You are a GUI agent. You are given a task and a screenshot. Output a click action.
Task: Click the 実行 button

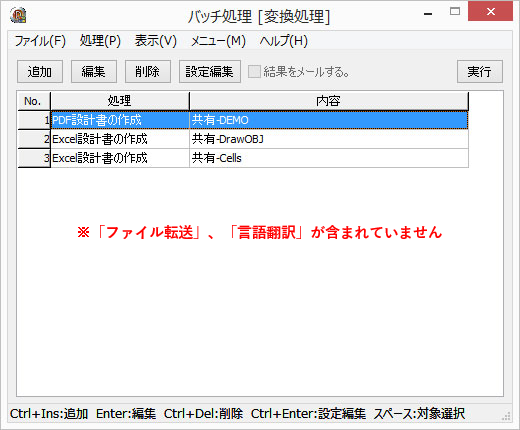[480, 71]
